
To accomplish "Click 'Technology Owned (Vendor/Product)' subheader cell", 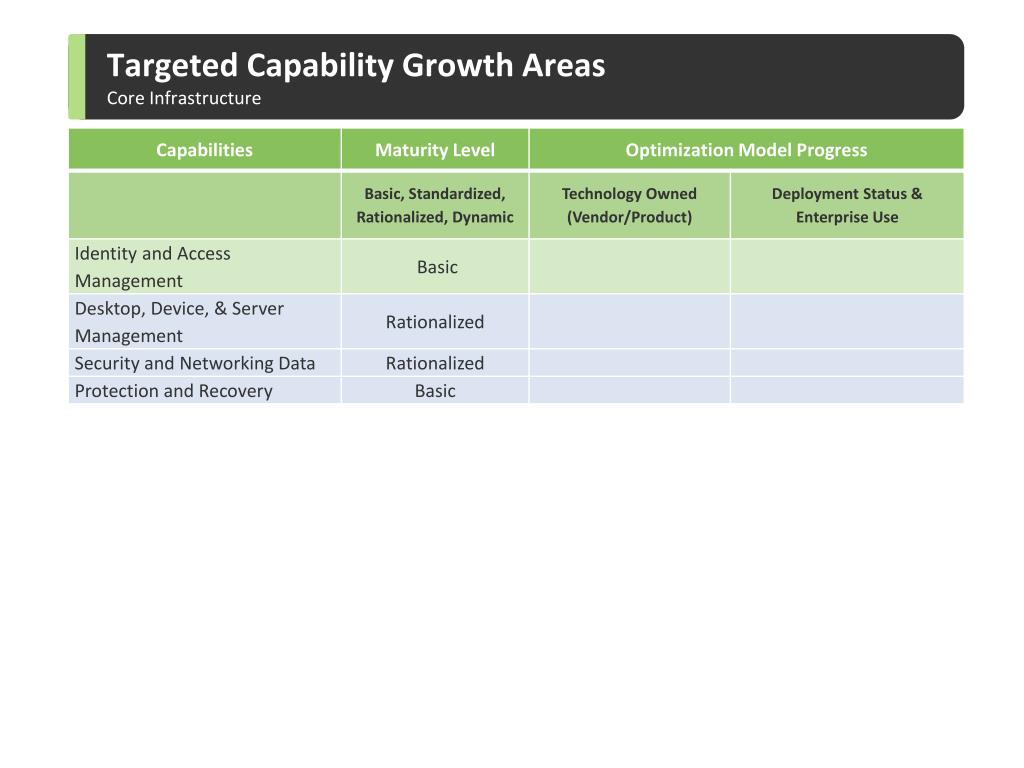I will [x=630, y=205].
